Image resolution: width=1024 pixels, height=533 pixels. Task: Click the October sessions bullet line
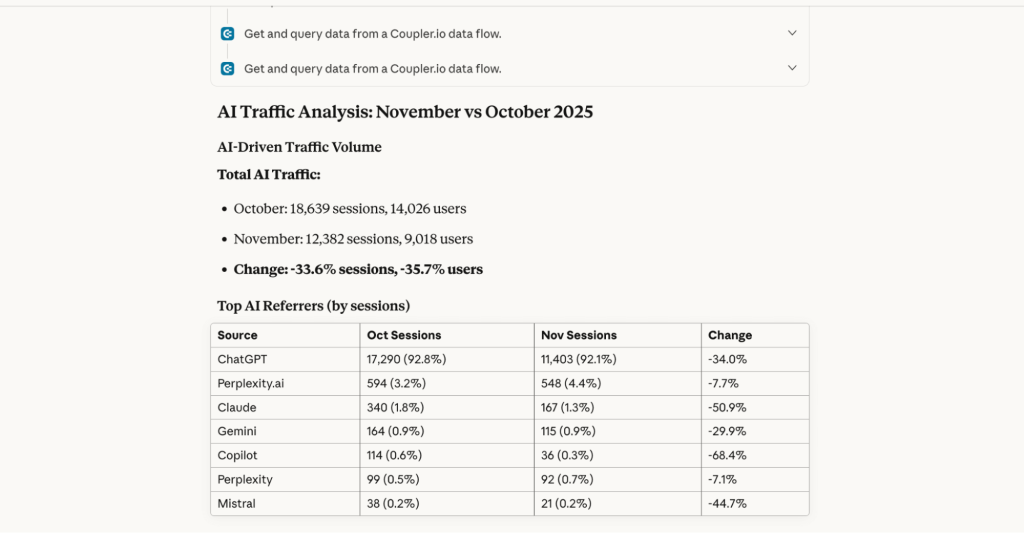(x=350, y=209)
